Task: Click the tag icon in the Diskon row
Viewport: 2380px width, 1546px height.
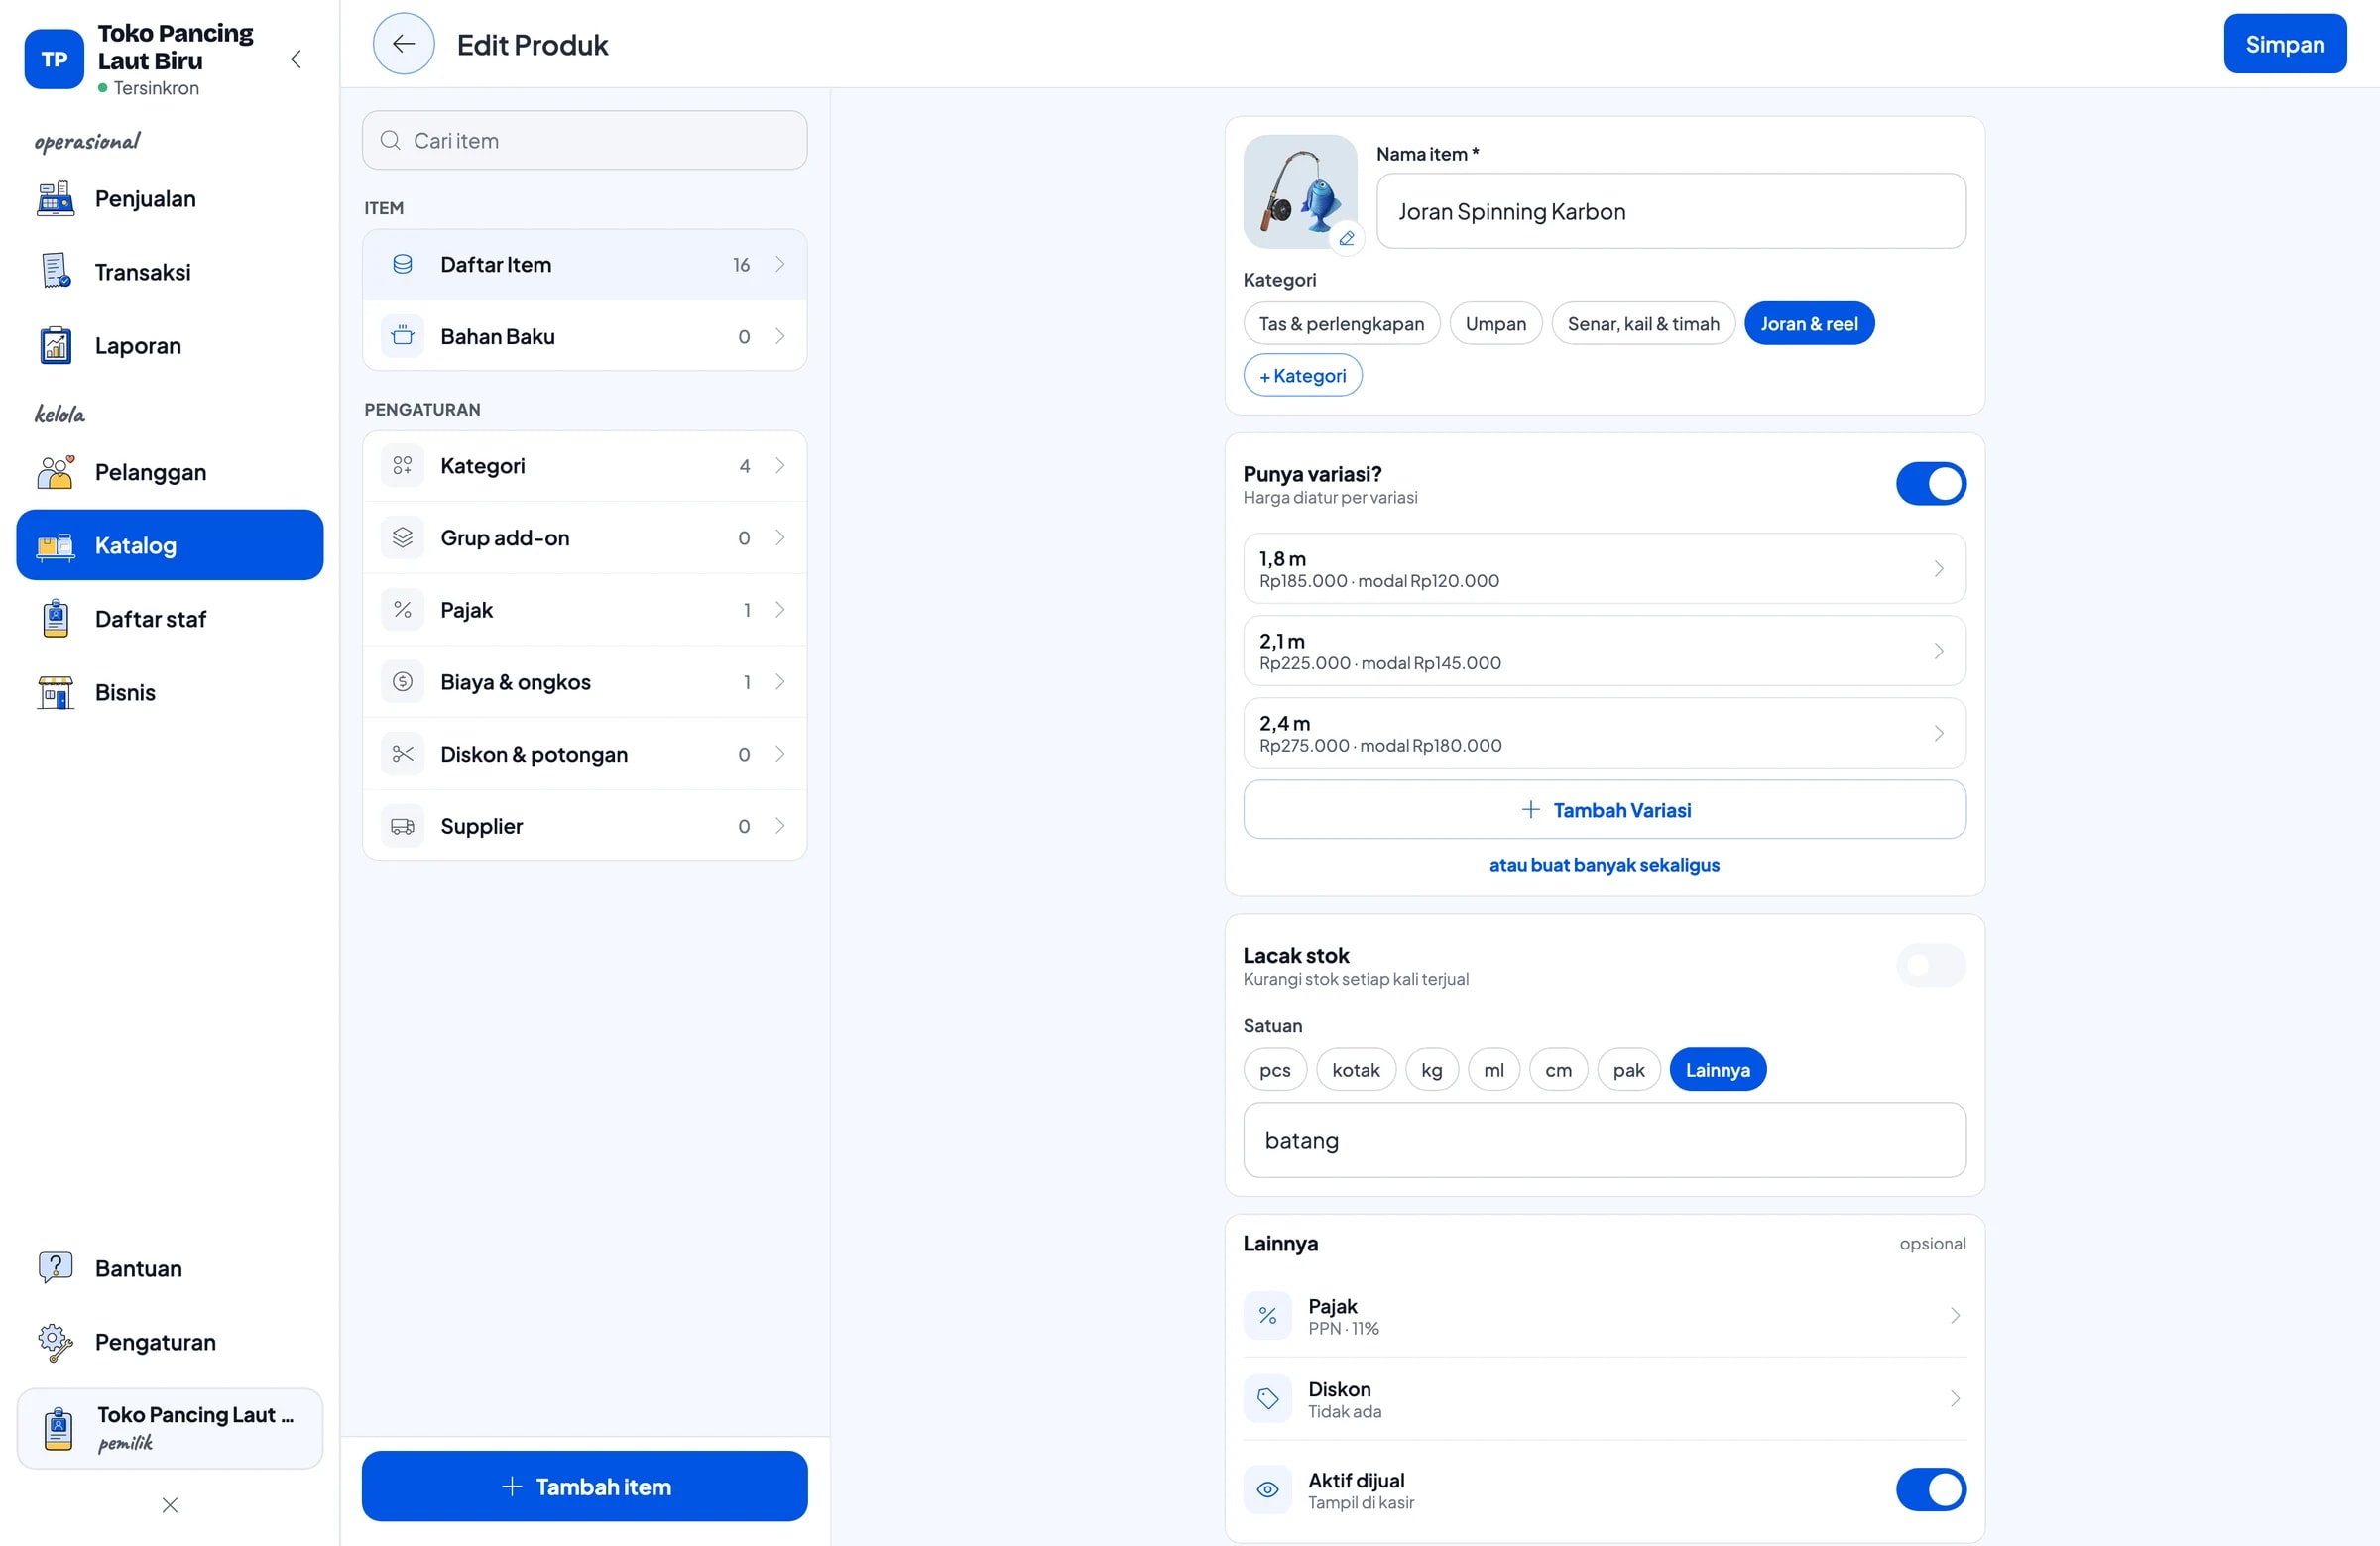Action: tap(1267, 1399)
